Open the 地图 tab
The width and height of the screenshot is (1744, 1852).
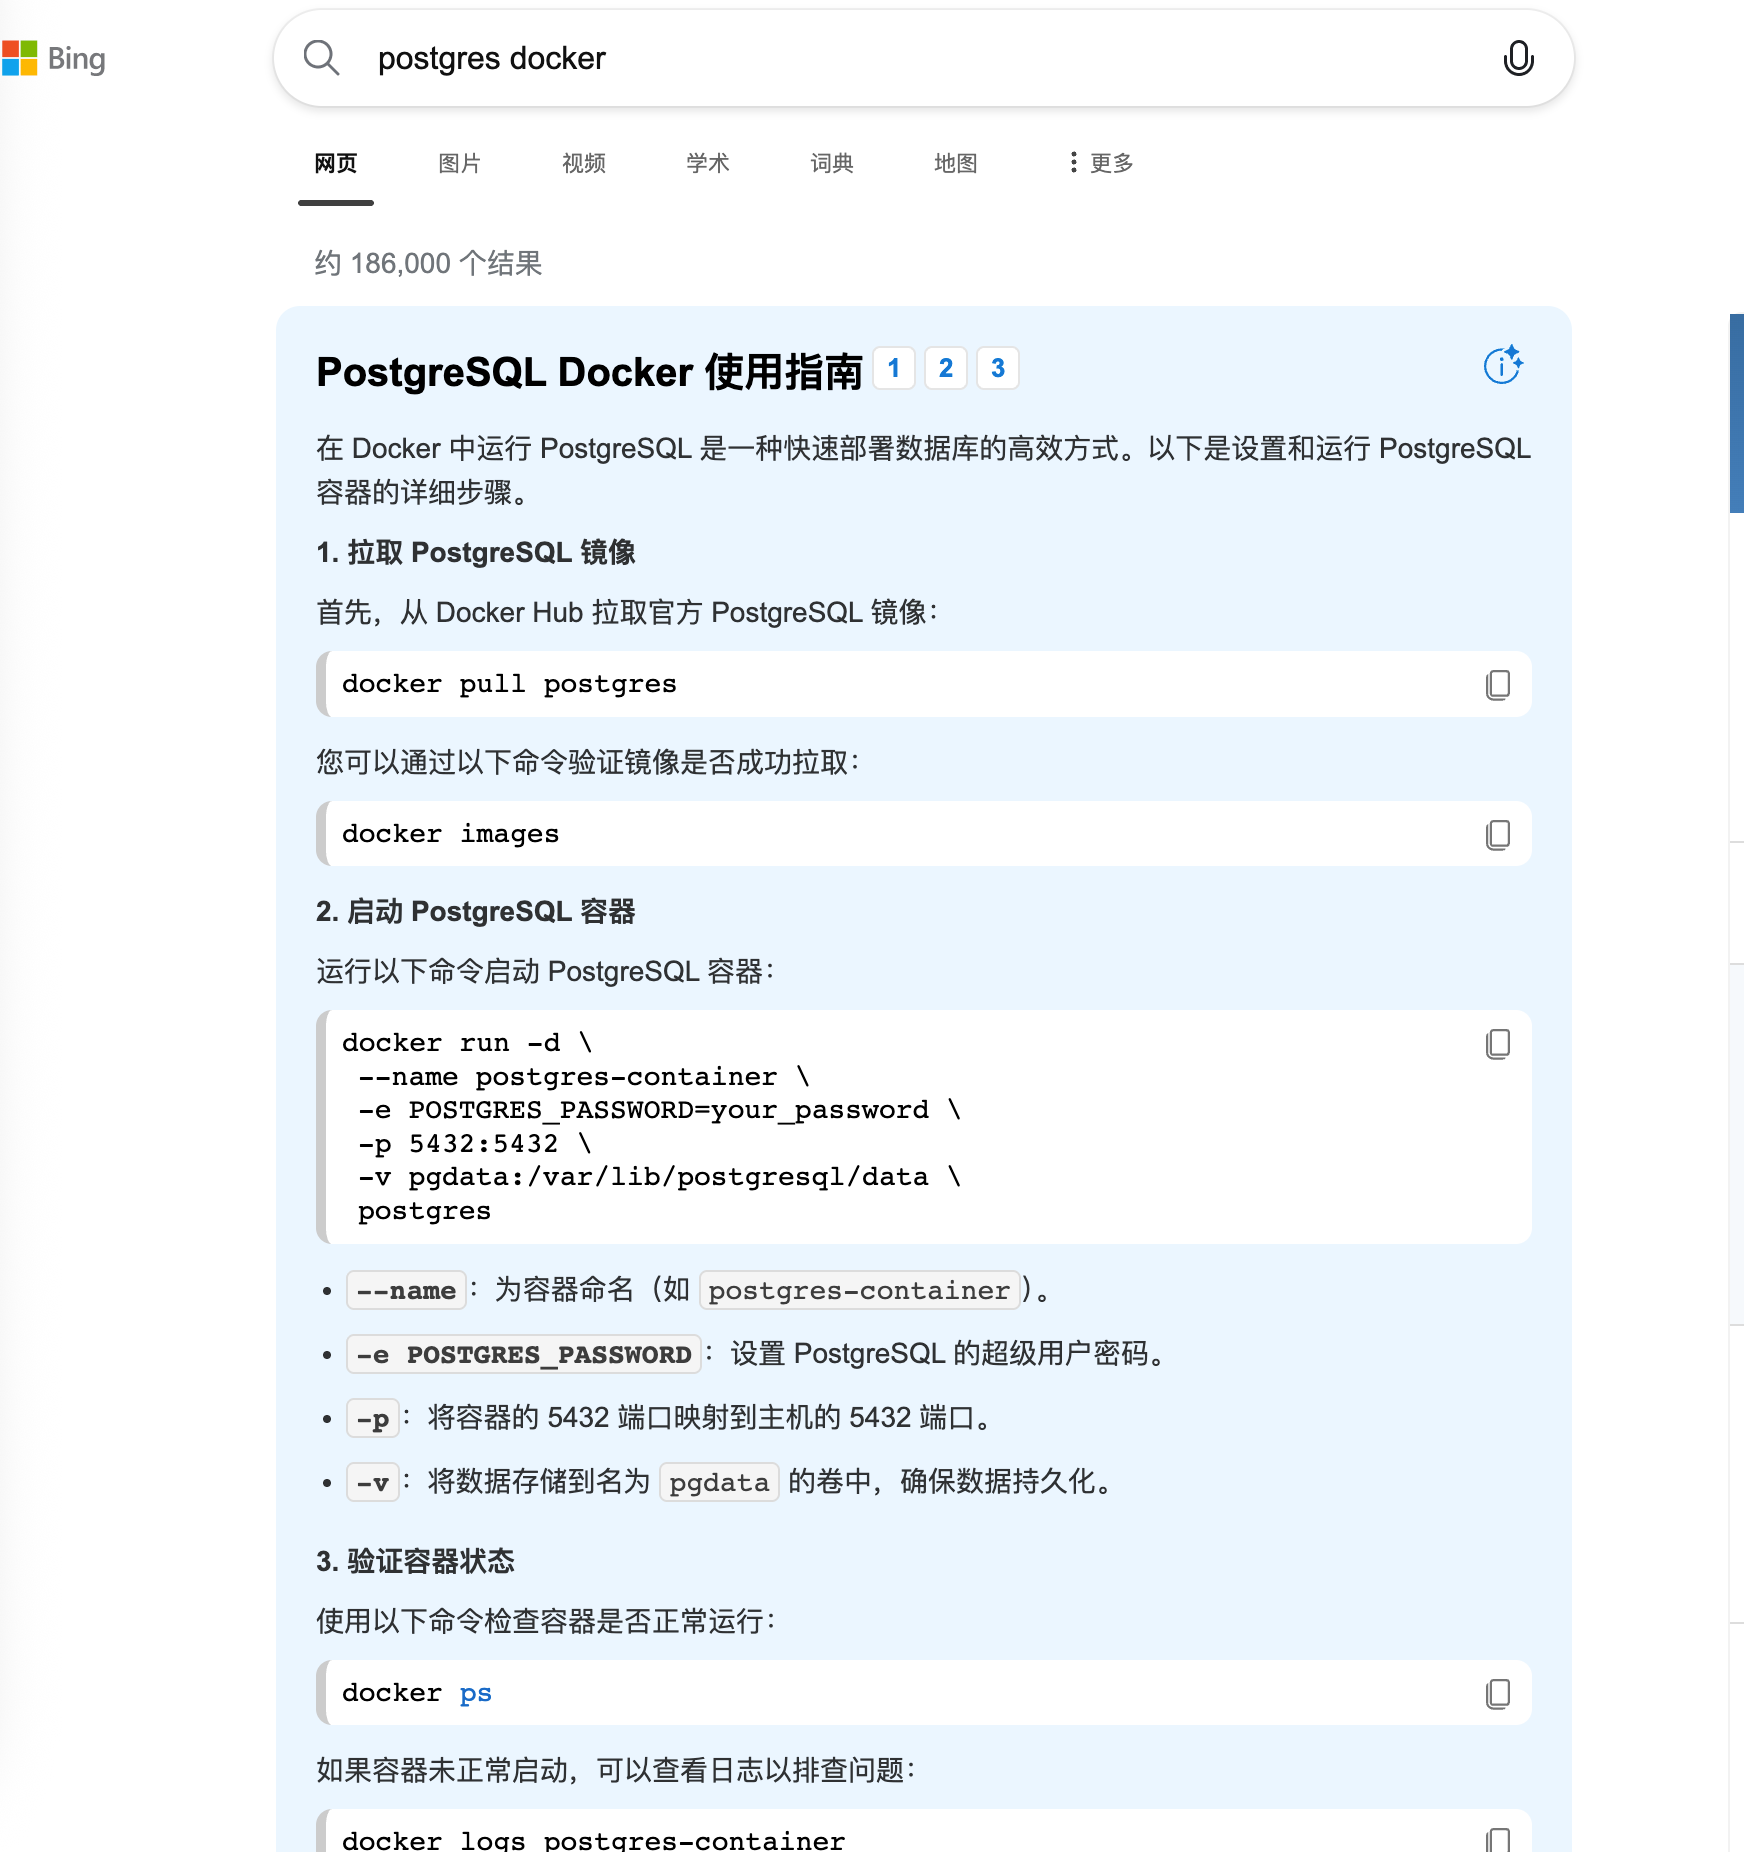tap(956, 163)
